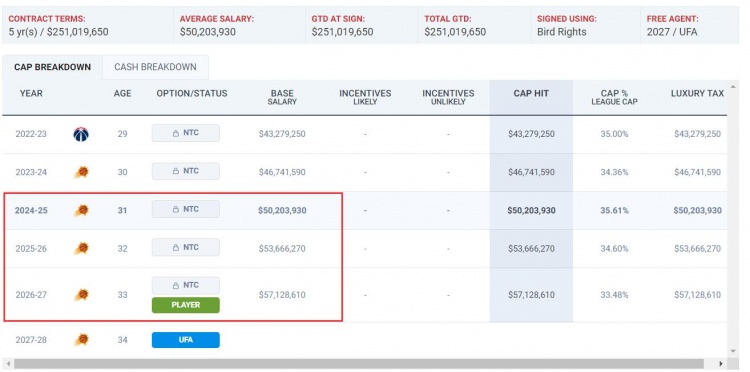Screen dimensions: 750x372
Task: Click the Suns logo in 2025-26 row
Action: coord(82,249)
